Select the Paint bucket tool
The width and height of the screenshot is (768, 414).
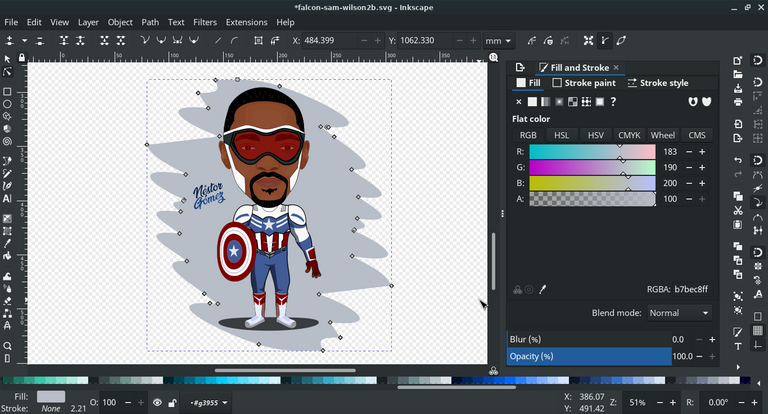(x=7, y=256)
